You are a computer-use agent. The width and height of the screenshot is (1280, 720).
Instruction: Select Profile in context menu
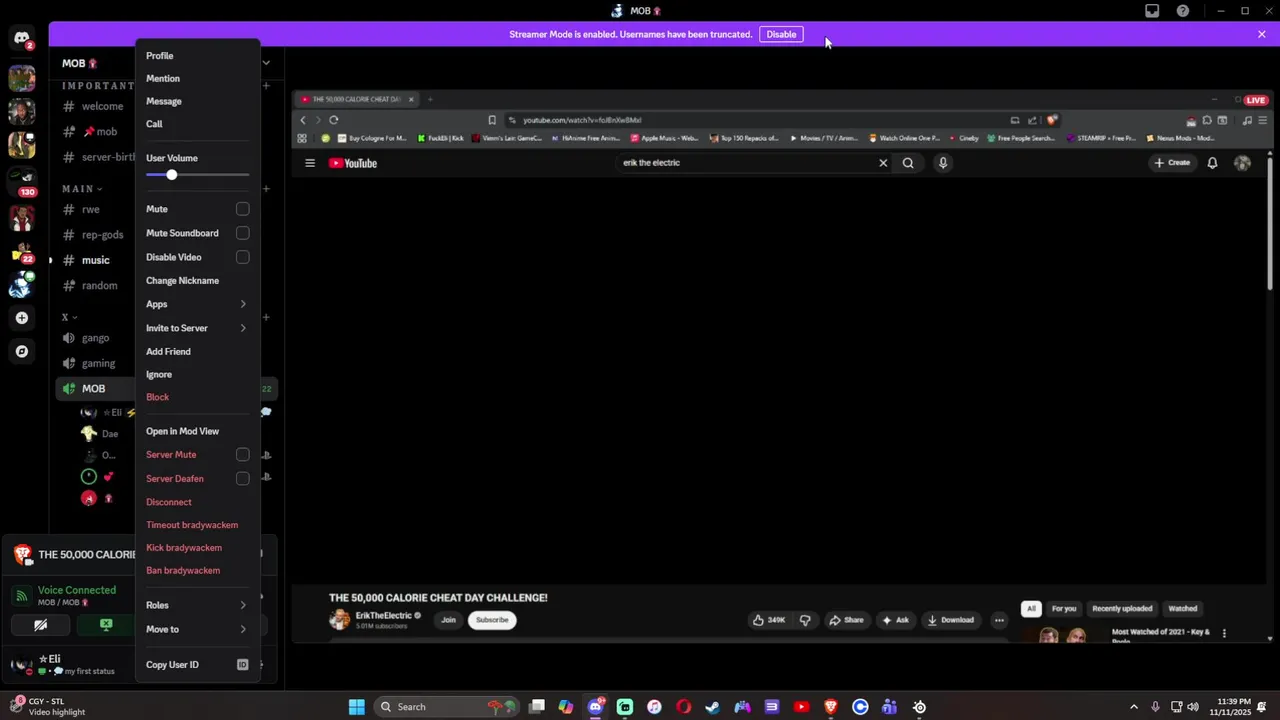(160, 56)
